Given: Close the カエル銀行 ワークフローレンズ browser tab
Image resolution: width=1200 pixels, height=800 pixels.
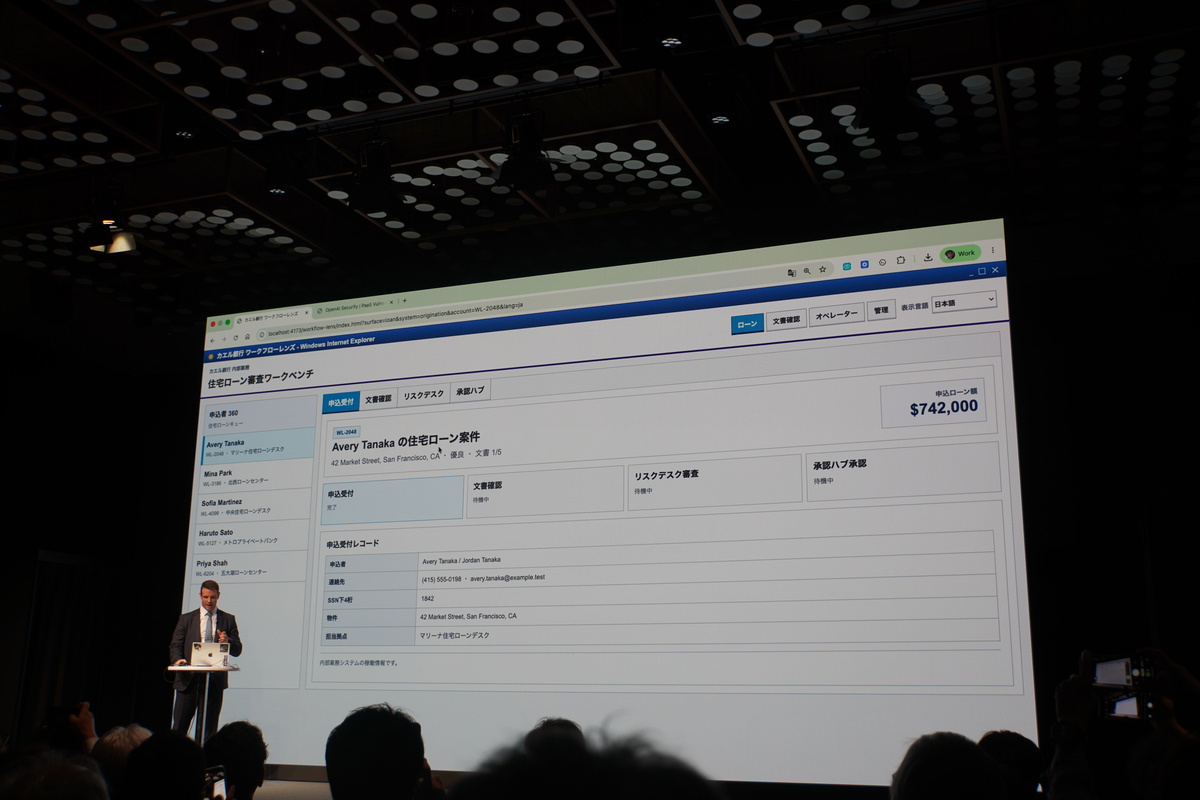Looking at the screenshot, I should pos(306,313).
